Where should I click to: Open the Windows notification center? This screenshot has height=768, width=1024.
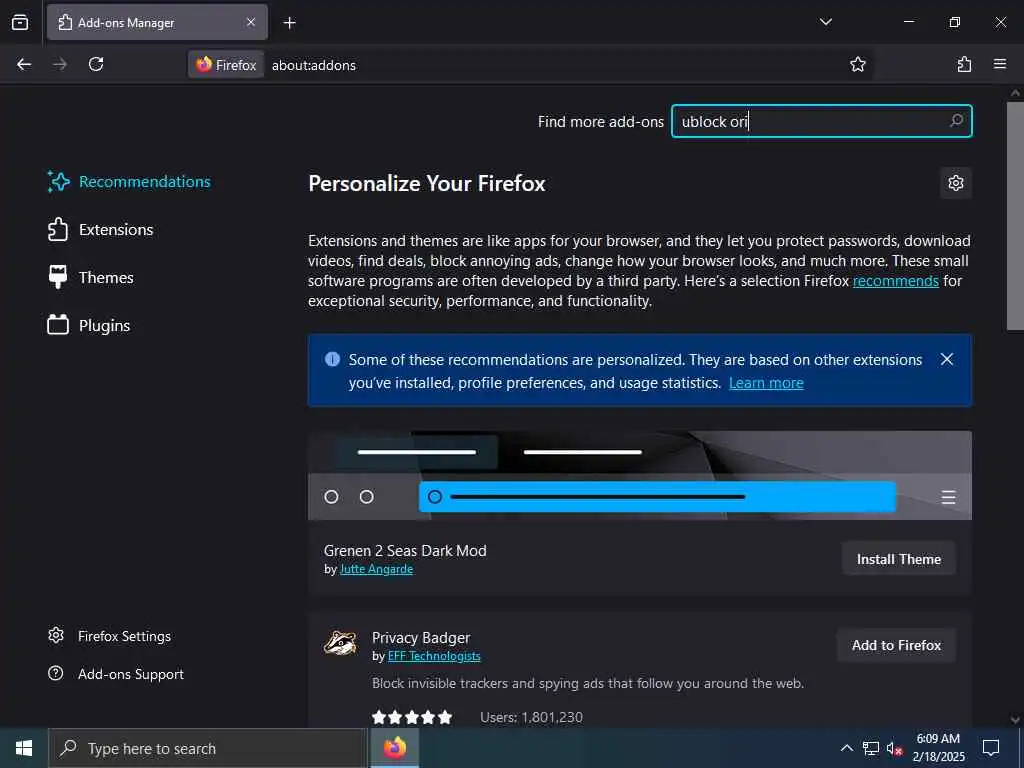click(x=991, y=748)
